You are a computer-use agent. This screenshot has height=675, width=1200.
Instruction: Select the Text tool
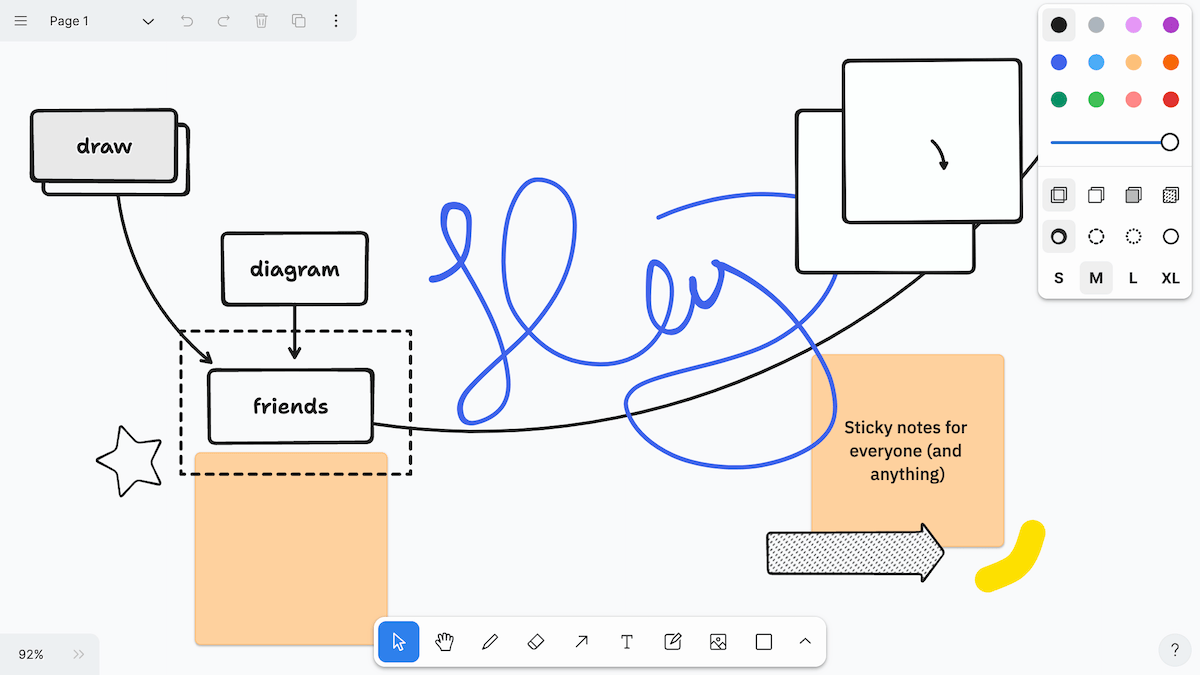[627, 642]
